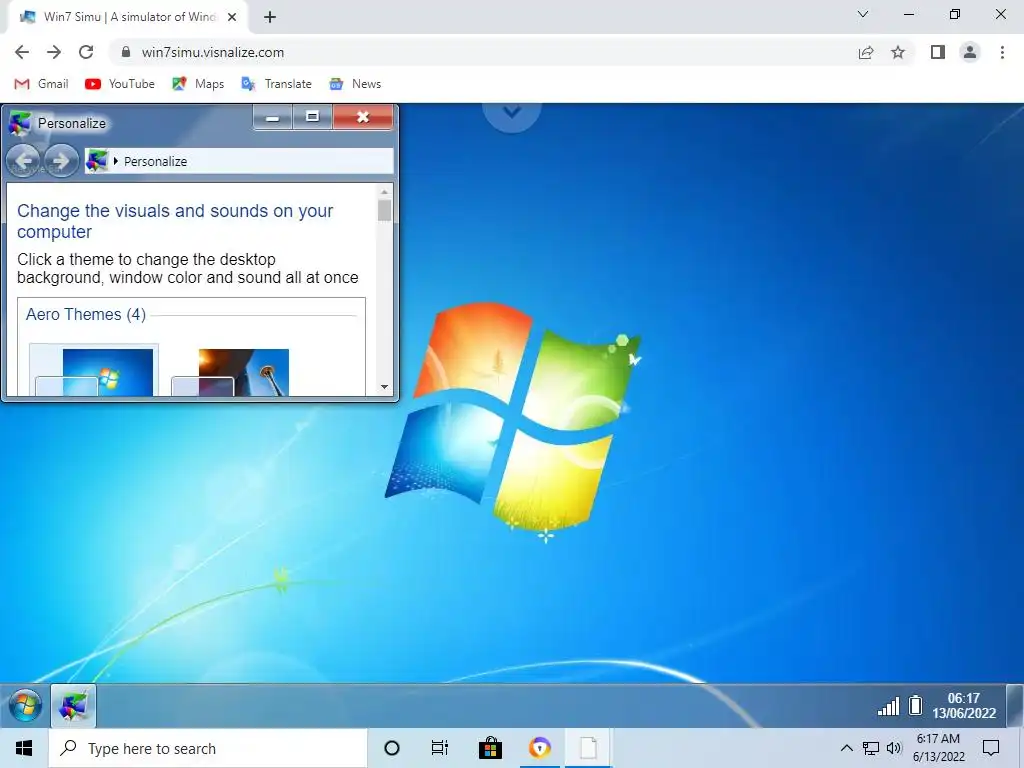
Task: Expand the drop-down chevron at top of simulator
Action: click(x=512, y=113)
